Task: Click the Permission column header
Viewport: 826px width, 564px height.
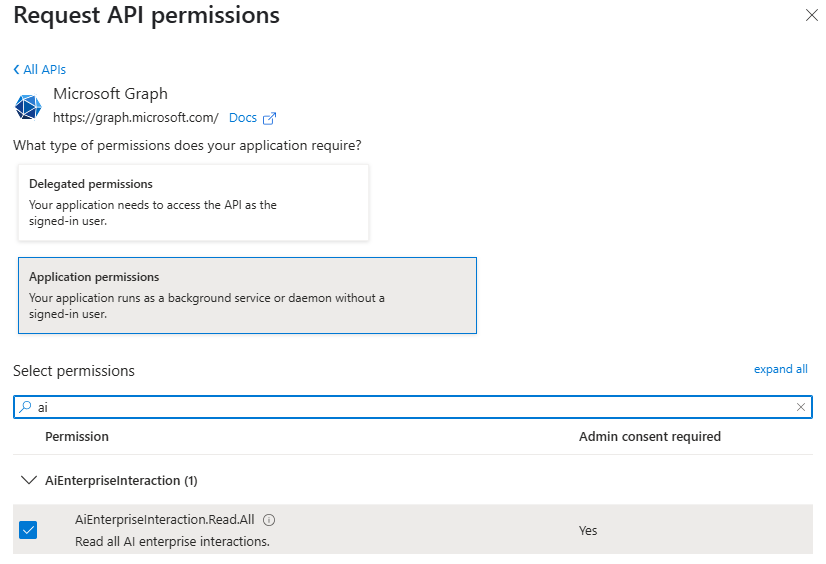Action: click(77, 436)
